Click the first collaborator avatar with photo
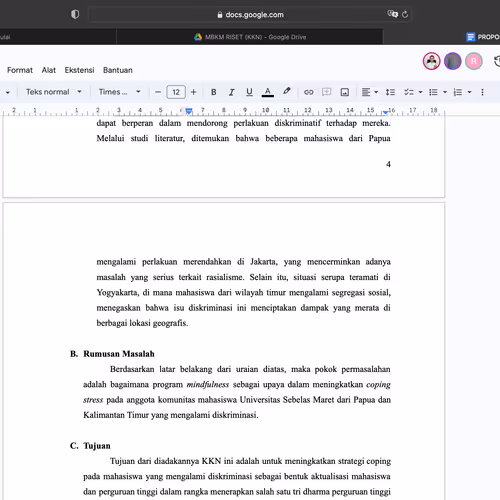This screenshot has height=500, width=500. tap(432, 61)
